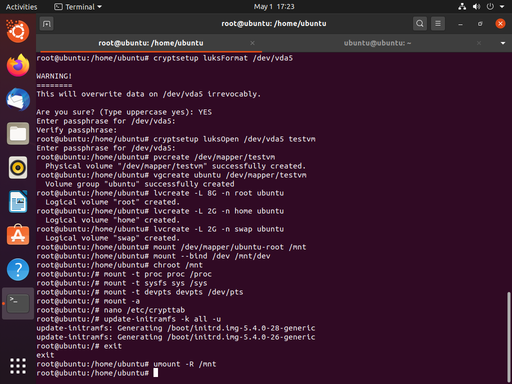Close the terminal window
This screenshot has height=384, width=512.
(500, 24)
